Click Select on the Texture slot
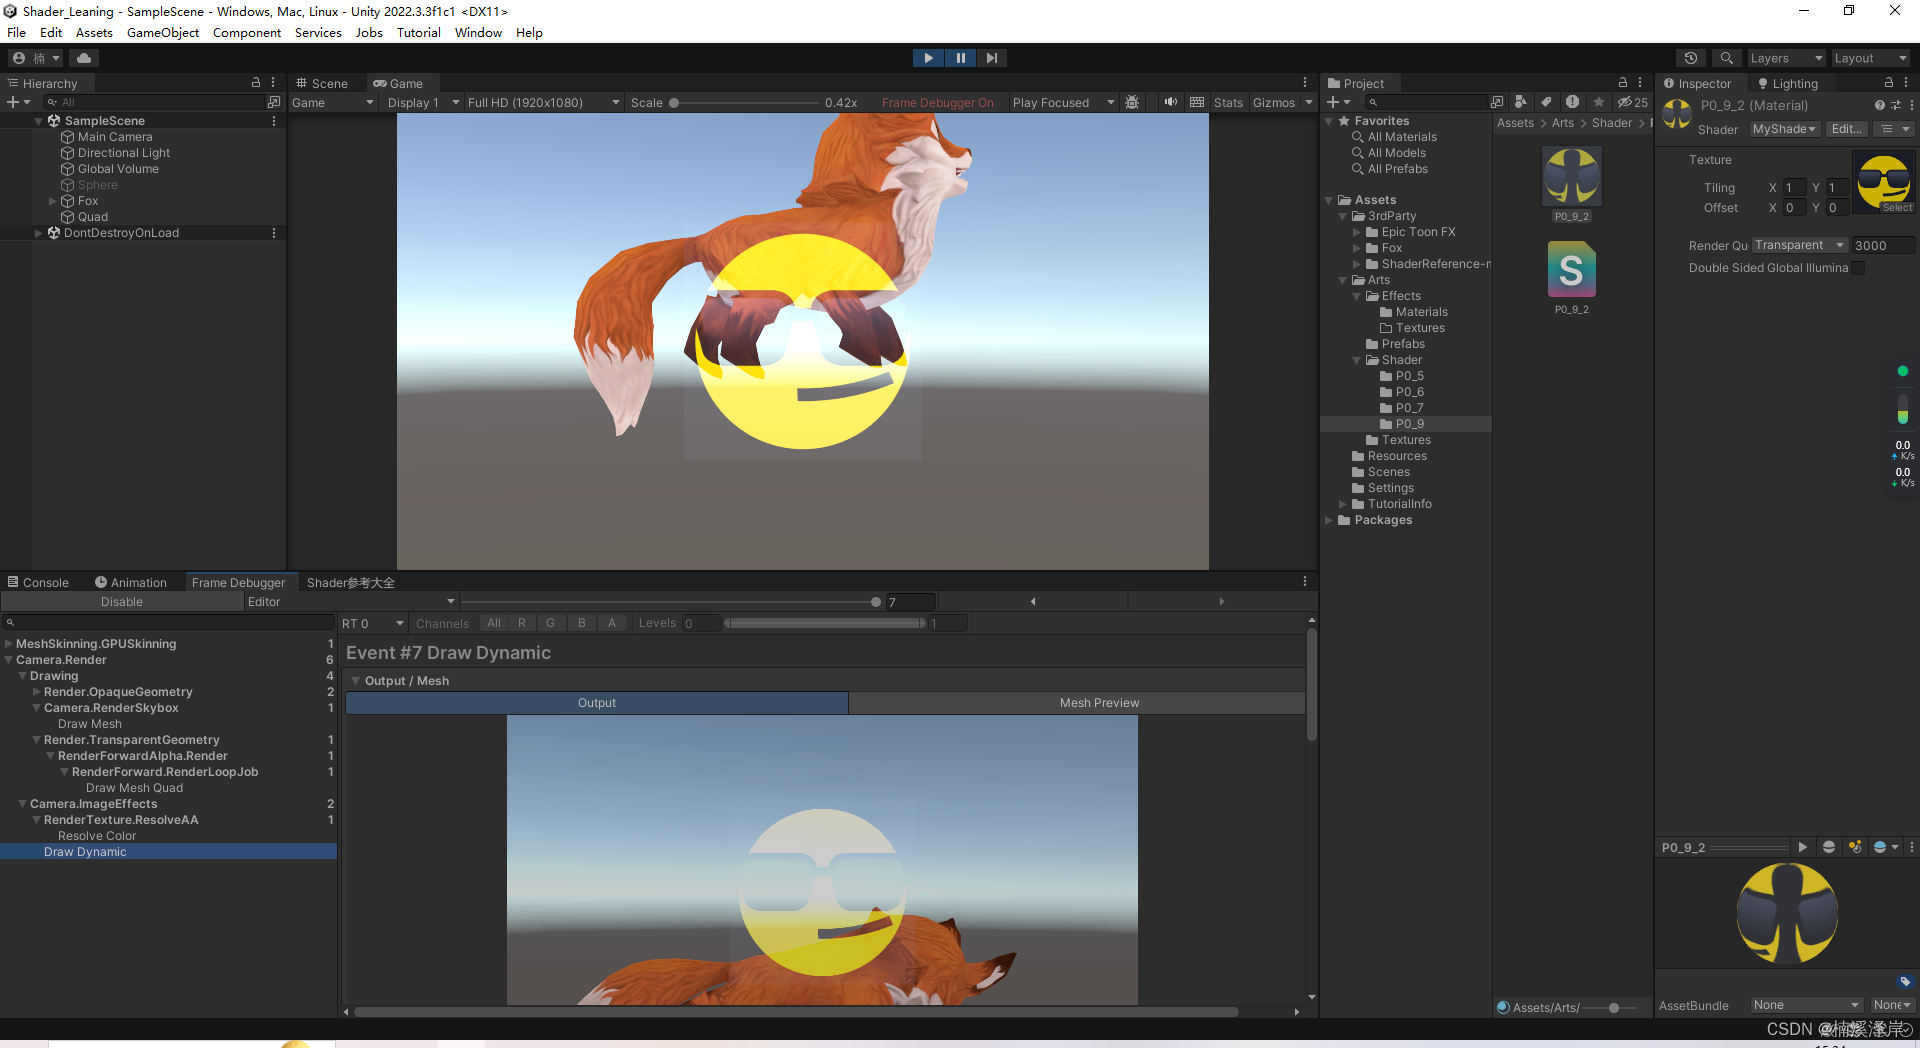The height and width of the screenshot is (1048, 1920). coord(1897,208)
